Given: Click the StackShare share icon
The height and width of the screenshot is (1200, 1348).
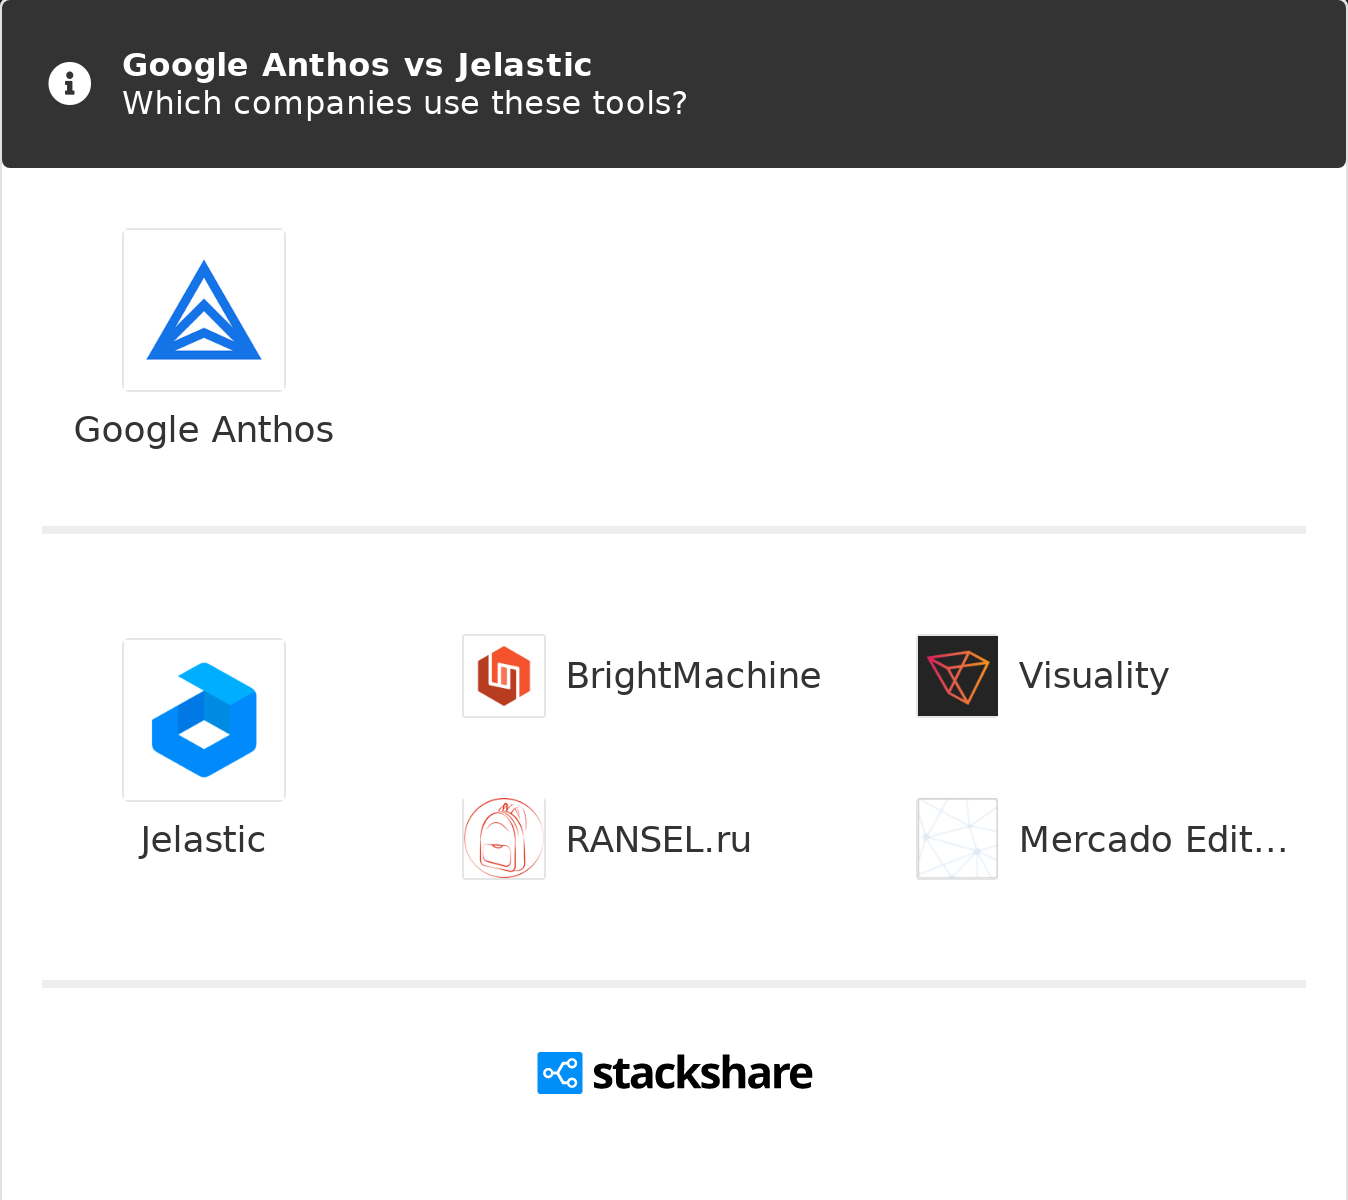Looking at the screenshot, I should 560,1073.
